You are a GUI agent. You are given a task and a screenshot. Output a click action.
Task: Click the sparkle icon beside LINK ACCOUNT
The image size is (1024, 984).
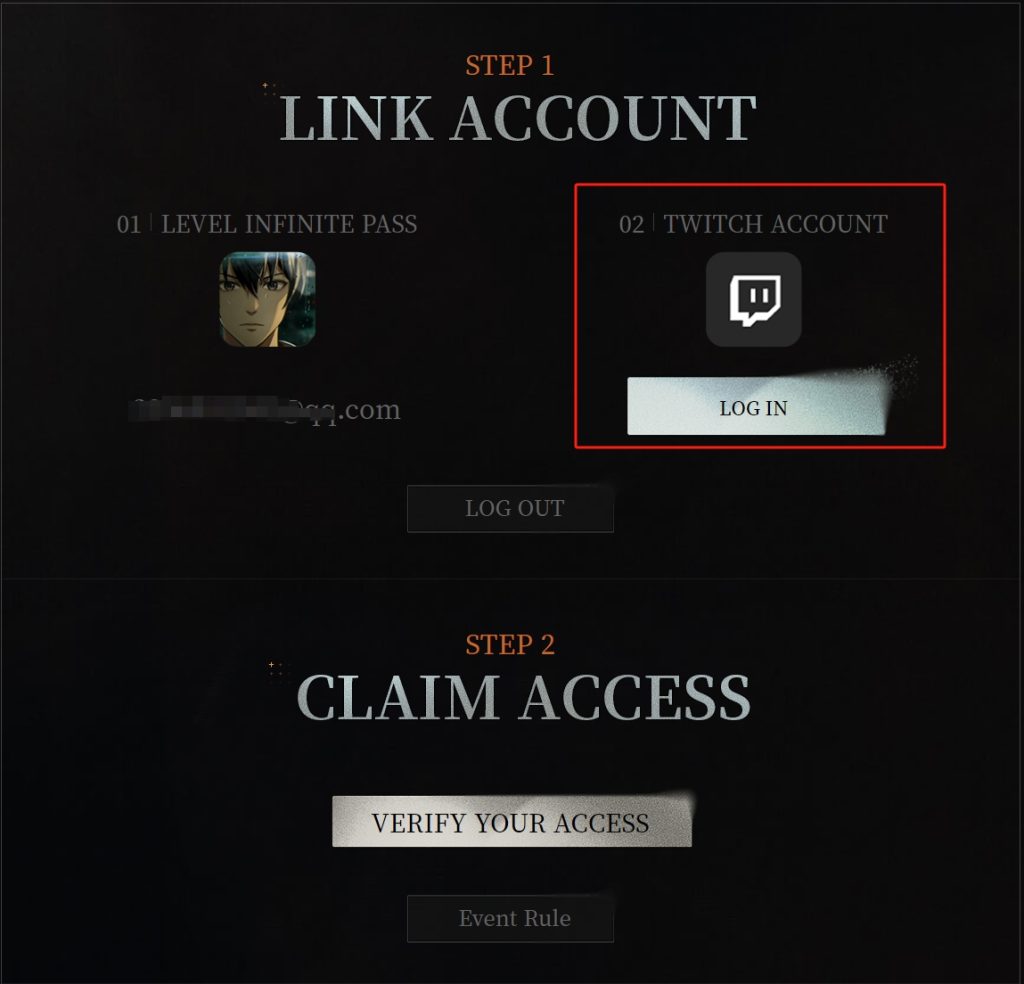(268, 89)
